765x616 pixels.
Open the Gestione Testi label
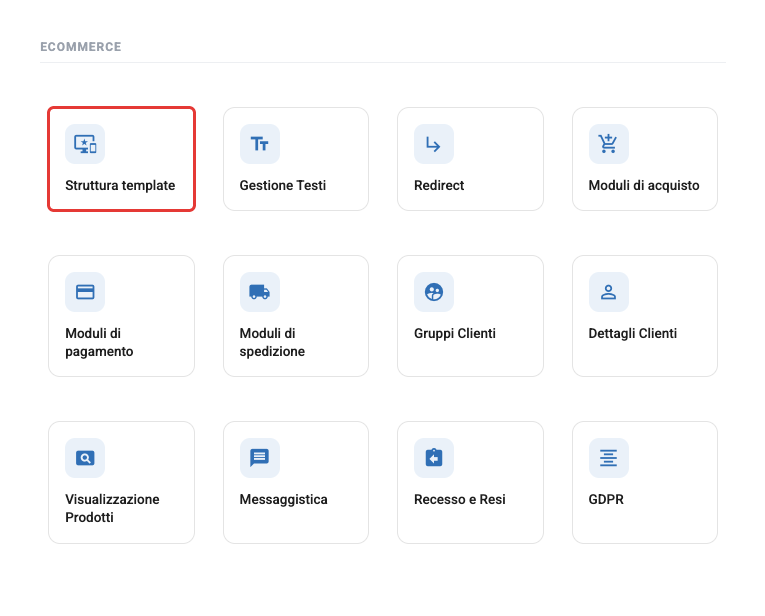coord(282,185)
